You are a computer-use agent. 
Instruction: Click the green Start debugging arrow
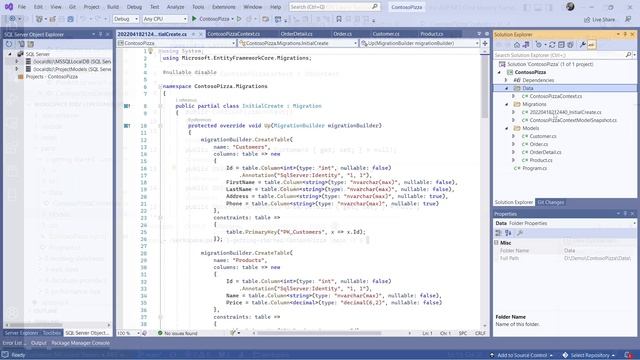(194, 19)
